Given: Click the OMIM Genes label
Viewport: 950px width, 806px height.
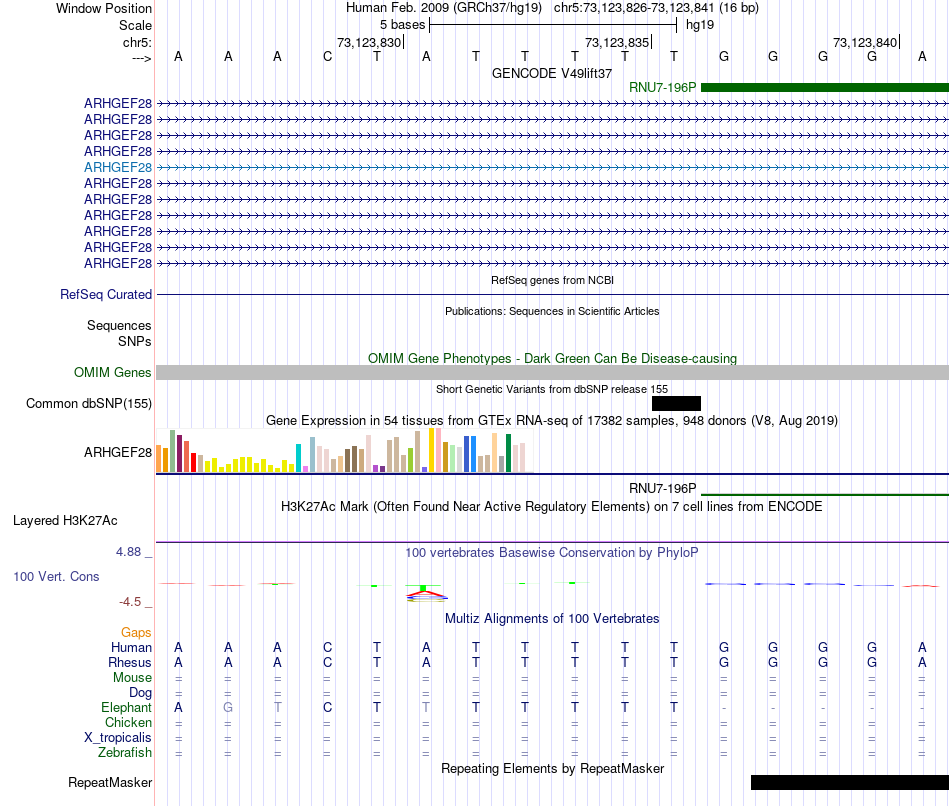Looking at the screenshot, I should click(112, 372).
